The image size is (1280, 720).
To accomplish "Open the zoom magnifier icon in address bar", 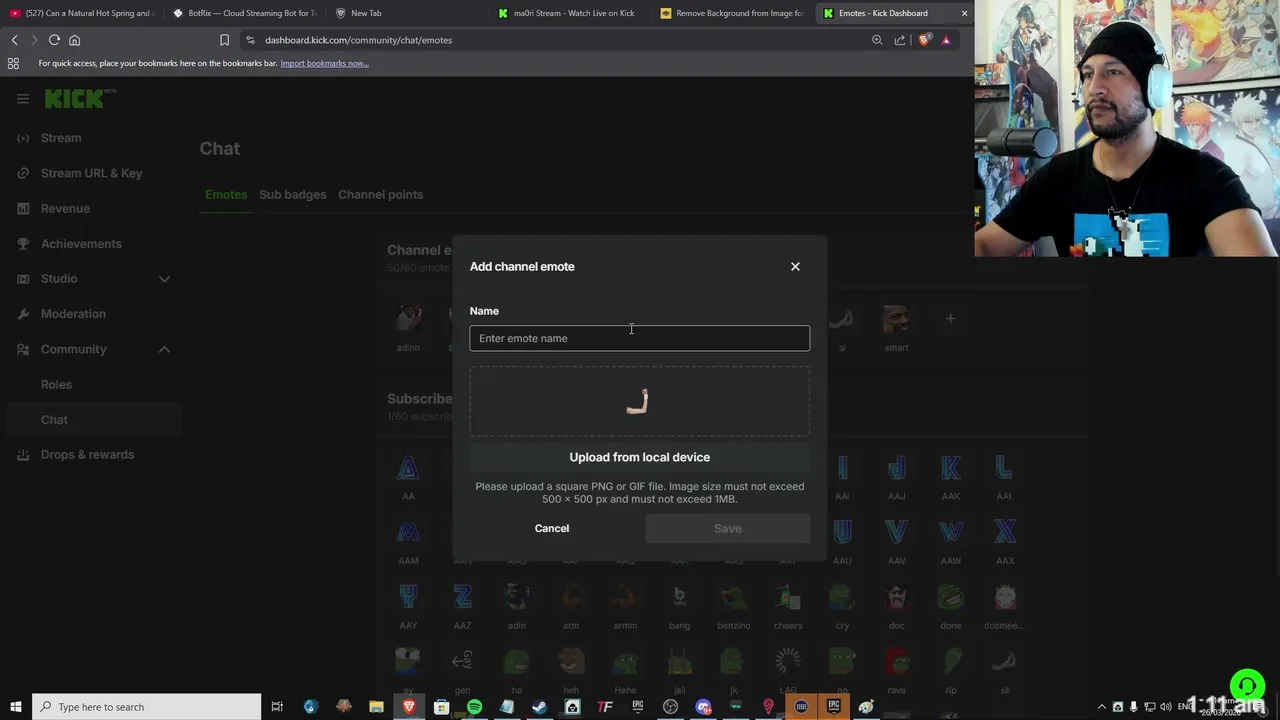I will click(877, 40).
